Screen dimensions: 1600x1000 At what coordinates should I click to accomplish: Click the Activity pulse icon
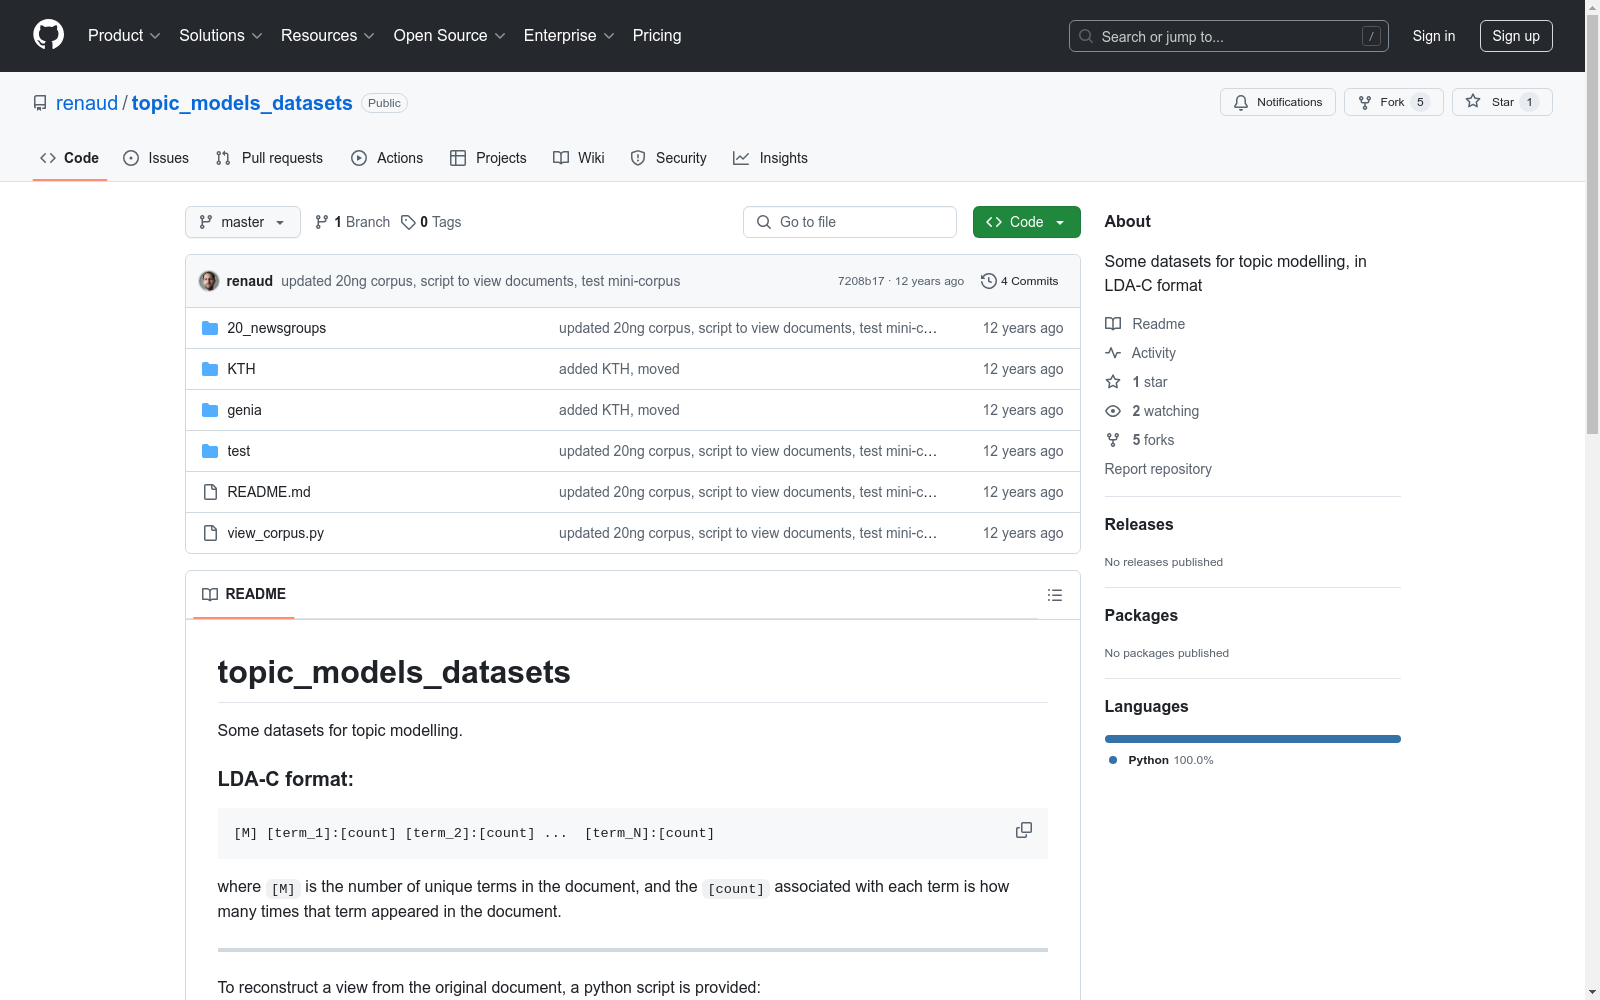(1113, 353)
